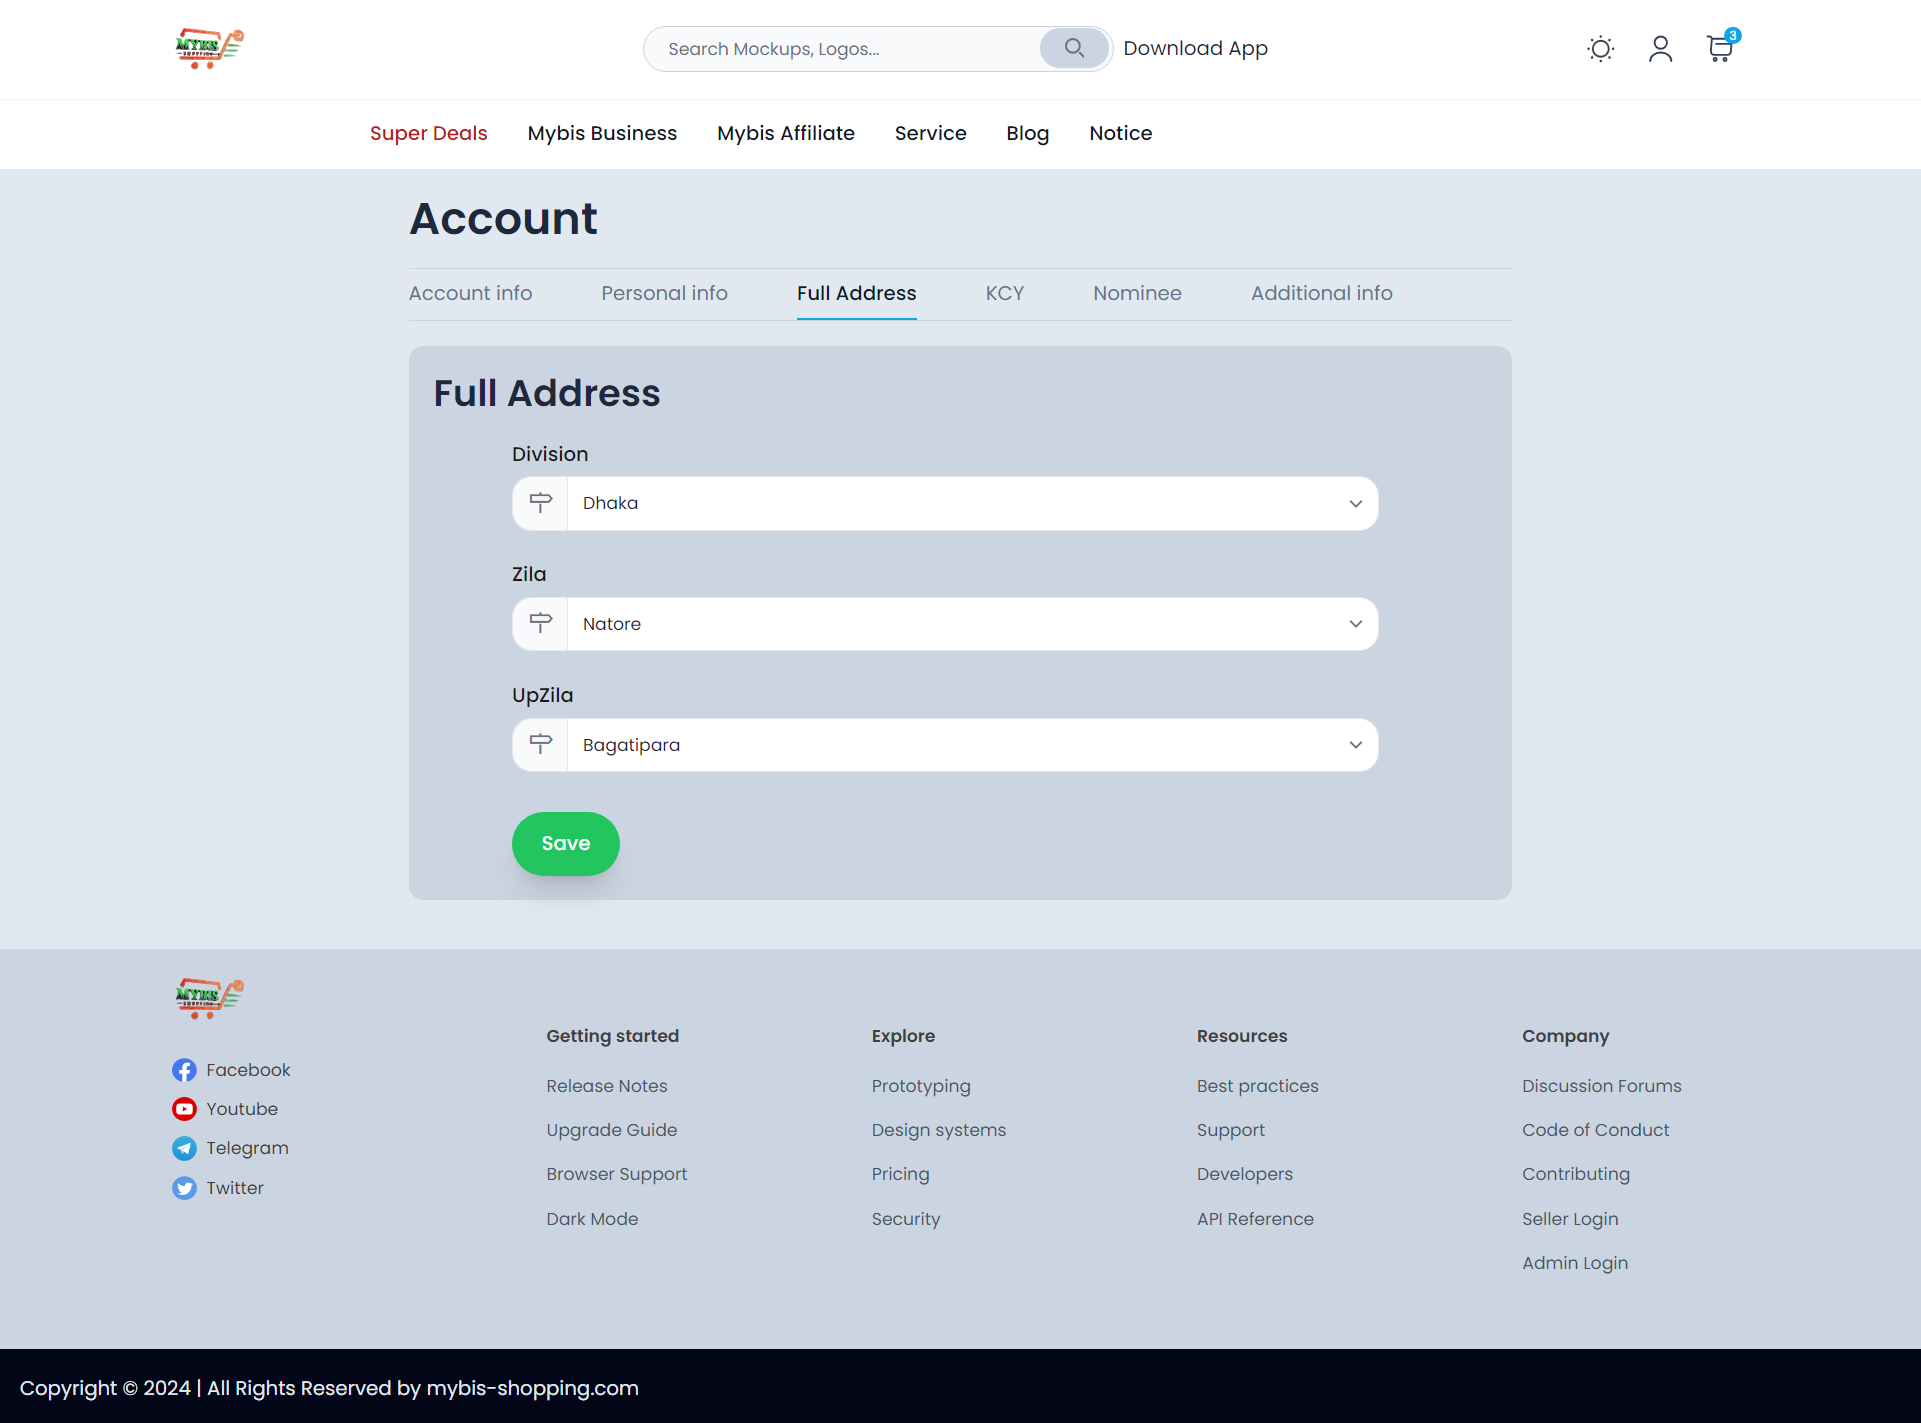Open the Telegram social icon
This screenshot has height=1423, width=1921.
coord(184,1148)
